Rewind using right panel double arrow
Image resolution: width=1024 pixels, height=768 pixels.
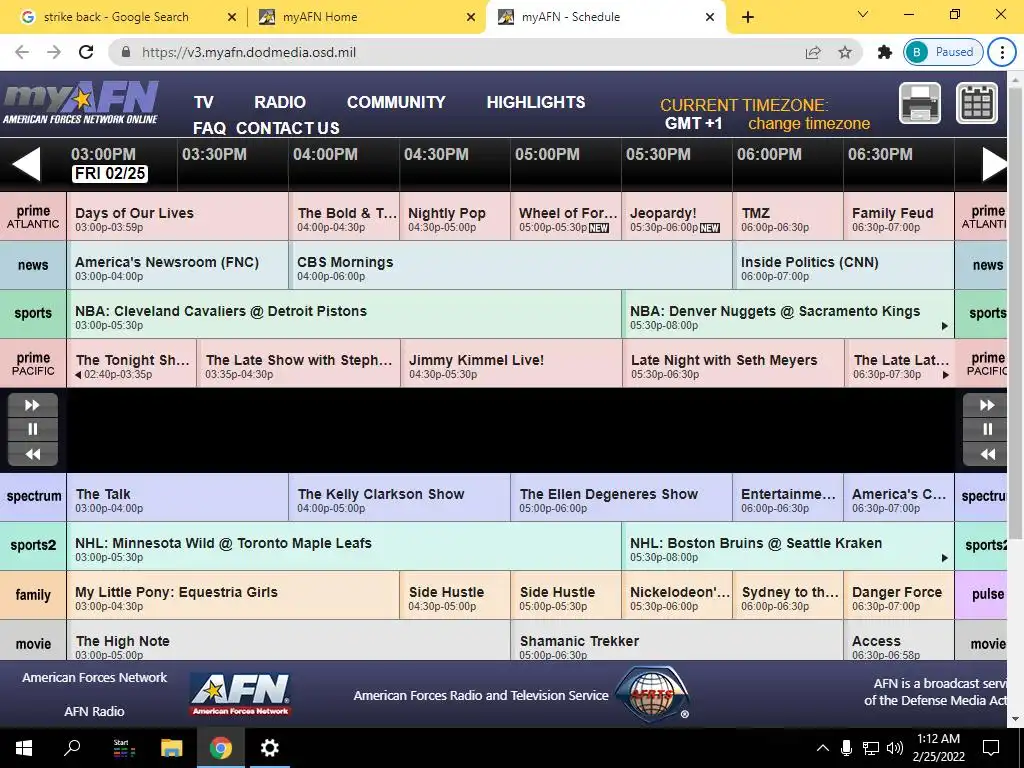tap(986, 454)
